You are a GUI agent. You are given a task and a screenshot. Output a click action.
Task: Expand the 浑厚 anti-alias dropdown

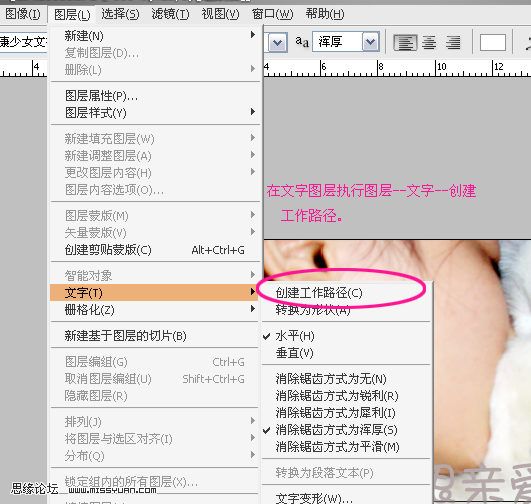tap(370, 42)
